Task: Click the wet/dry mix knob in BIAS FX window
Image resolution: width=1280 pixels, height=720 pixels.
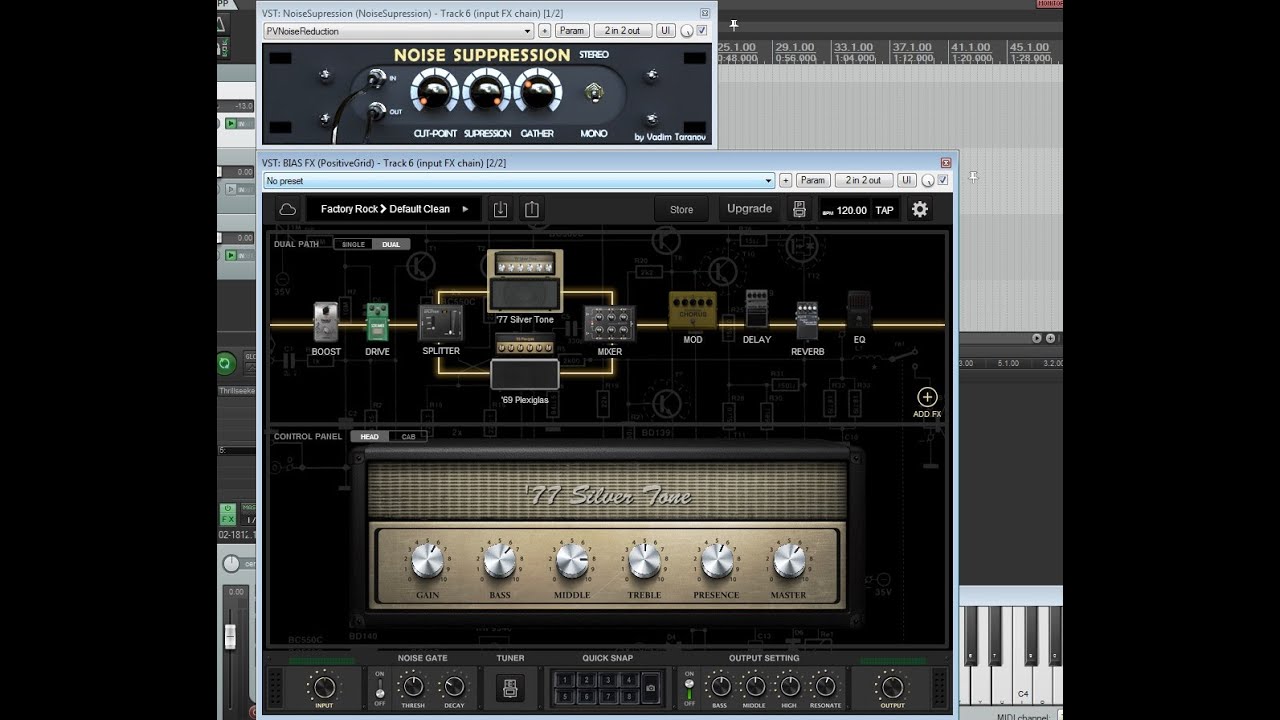Action: click(x=927, y=181)
